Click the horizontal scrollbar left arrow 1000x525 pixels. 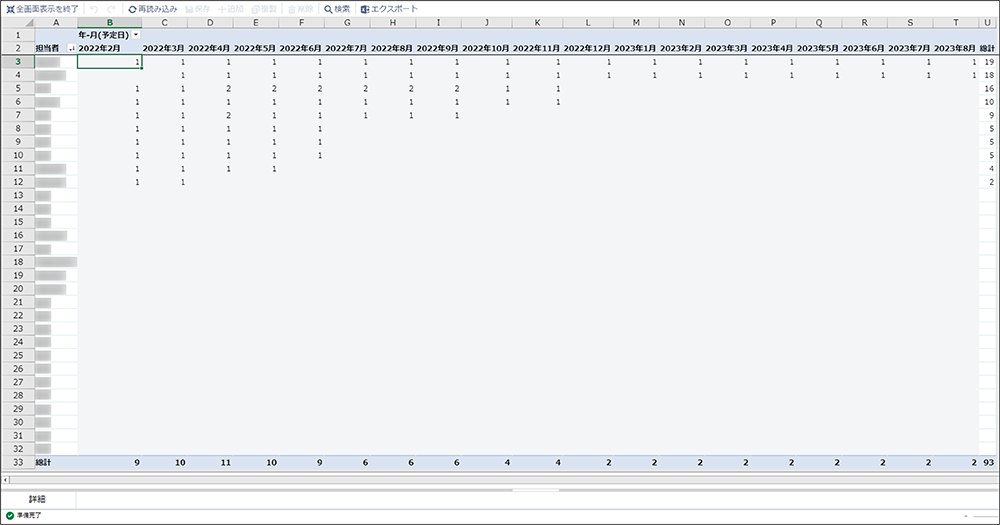[6, 480]
